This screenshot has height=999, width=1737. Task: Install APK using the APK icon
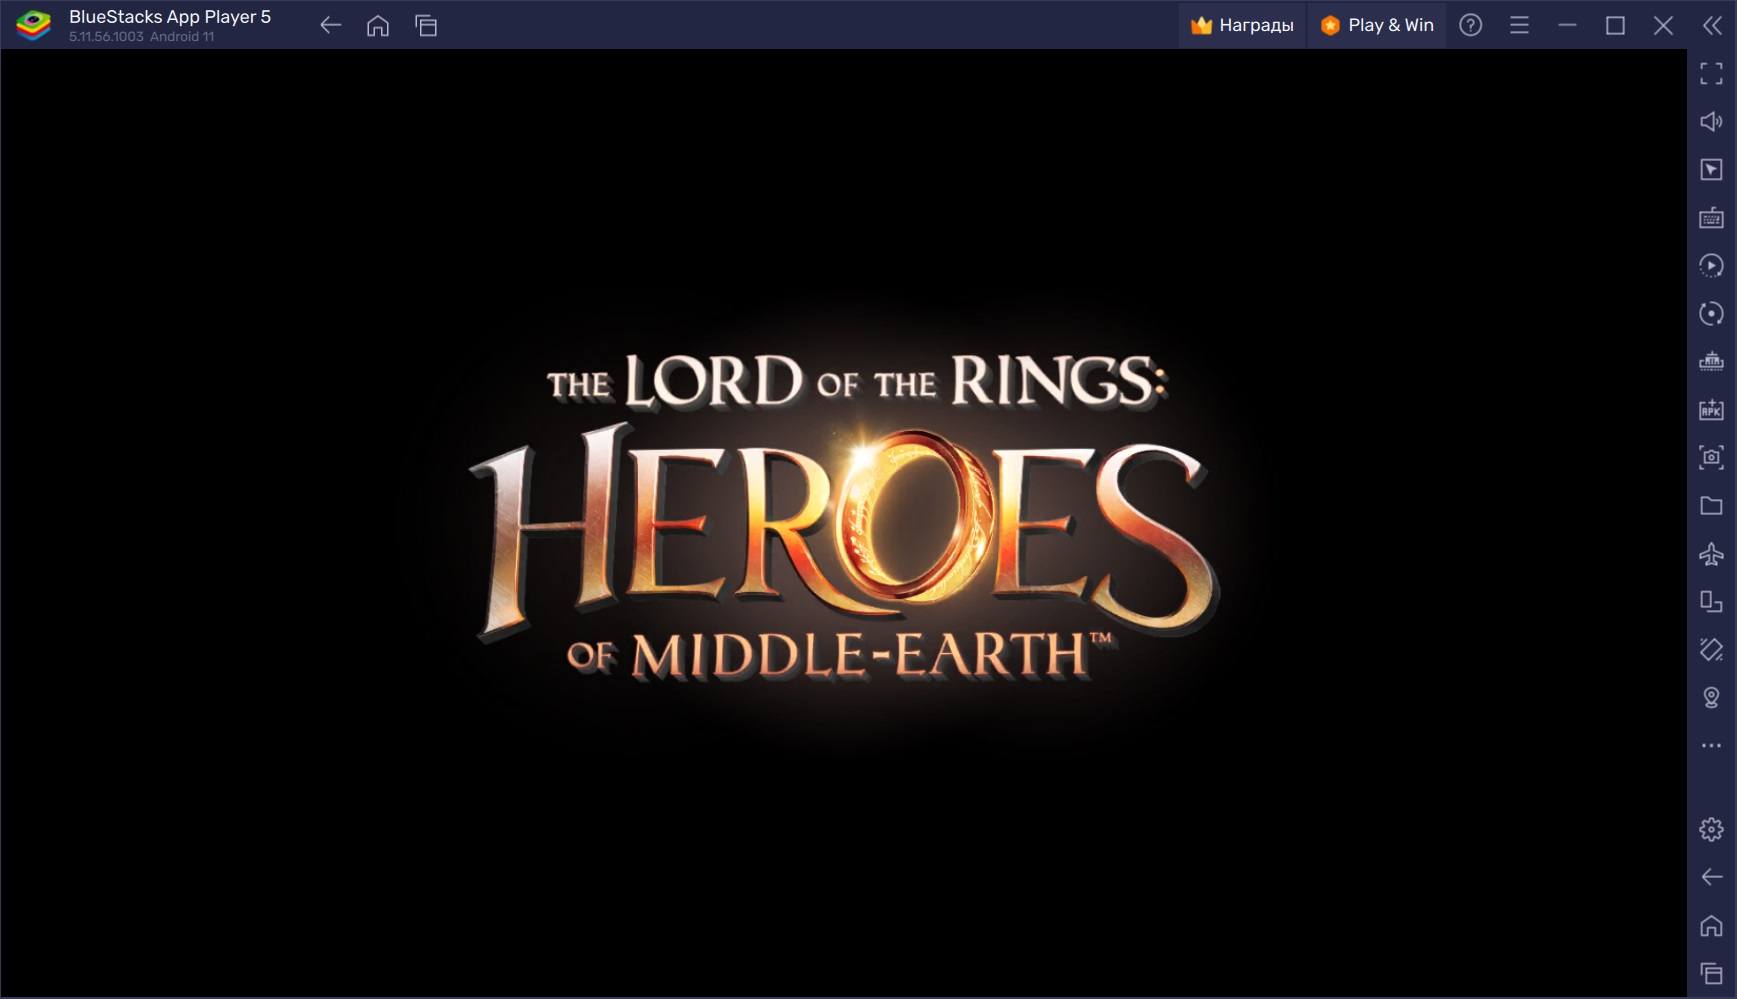coord(1711,409)
